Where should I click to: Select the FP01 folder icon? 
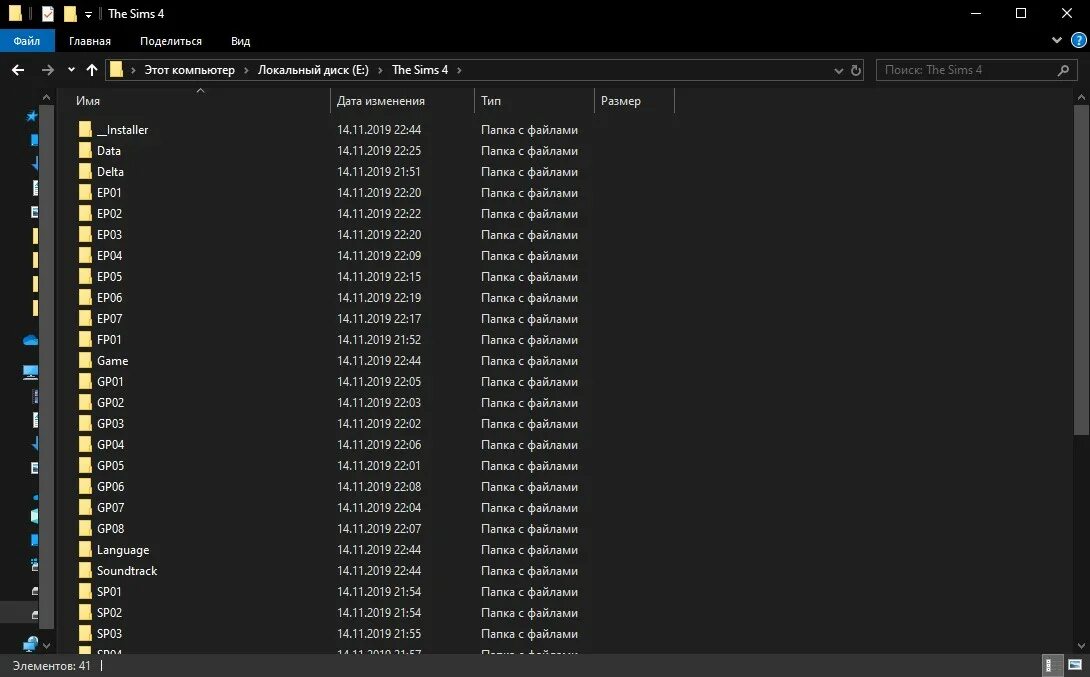click(85, 339)
